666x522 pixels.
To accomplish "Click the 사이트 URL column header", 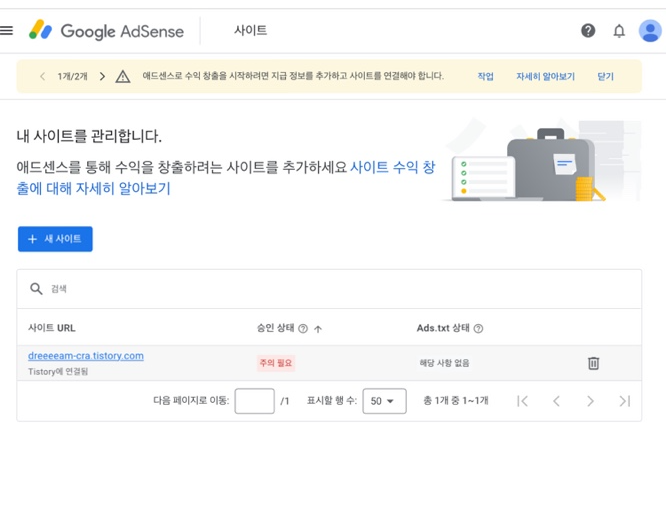I will 52,328.
